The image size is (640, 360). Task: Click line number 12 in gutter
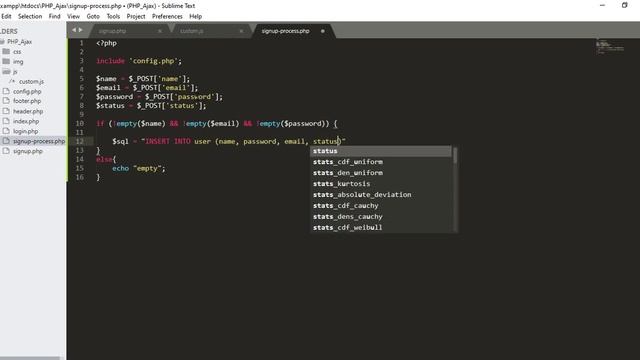[x=80, y=141]
